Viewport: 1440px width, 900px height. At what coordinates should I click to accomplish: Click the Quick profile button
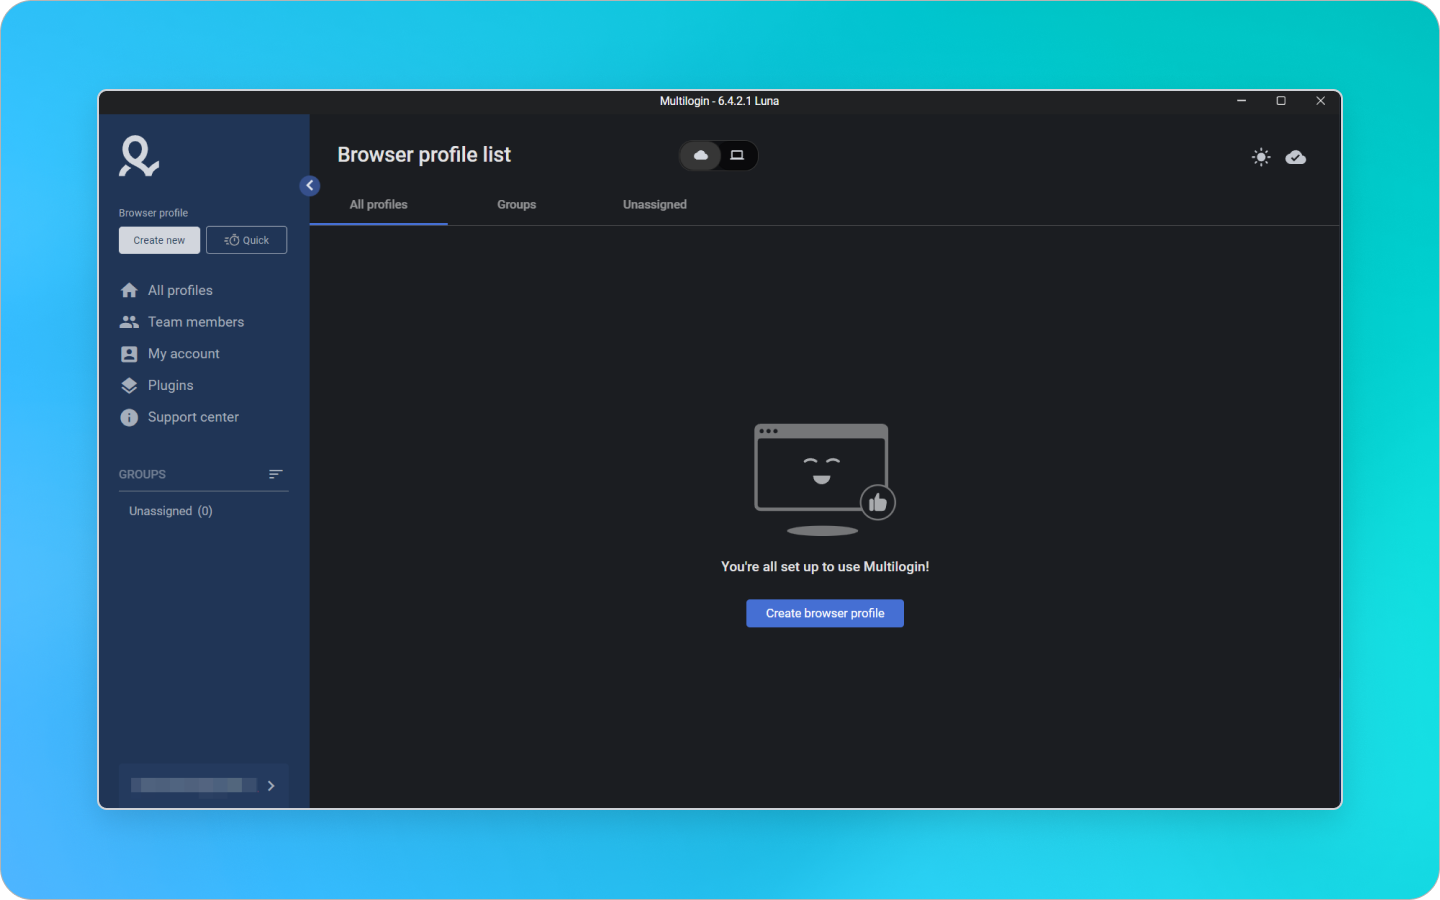click(x=246, y=240)
